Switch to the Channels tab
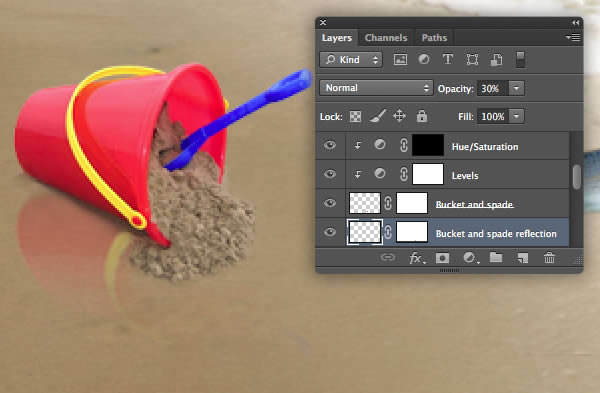The height and width of the screenshot is (393, 600). [x=386, y=38]
